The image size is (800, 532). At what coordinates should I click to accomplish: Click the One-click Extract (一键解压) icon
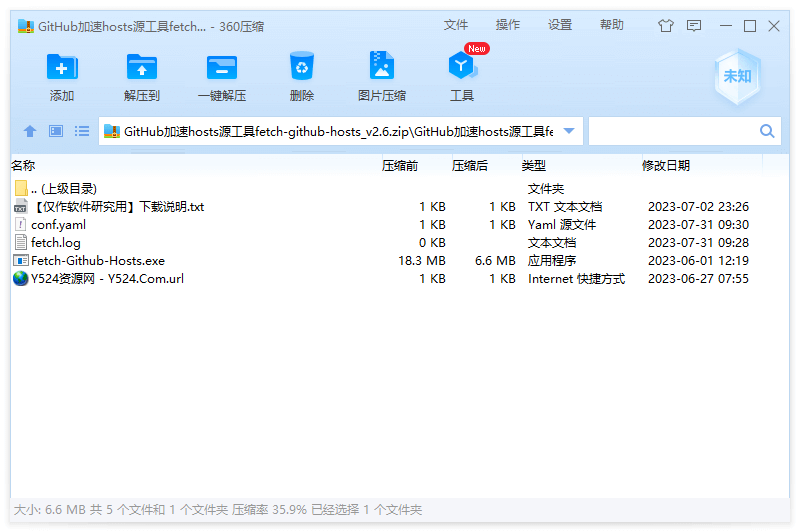tap(222, 67)
